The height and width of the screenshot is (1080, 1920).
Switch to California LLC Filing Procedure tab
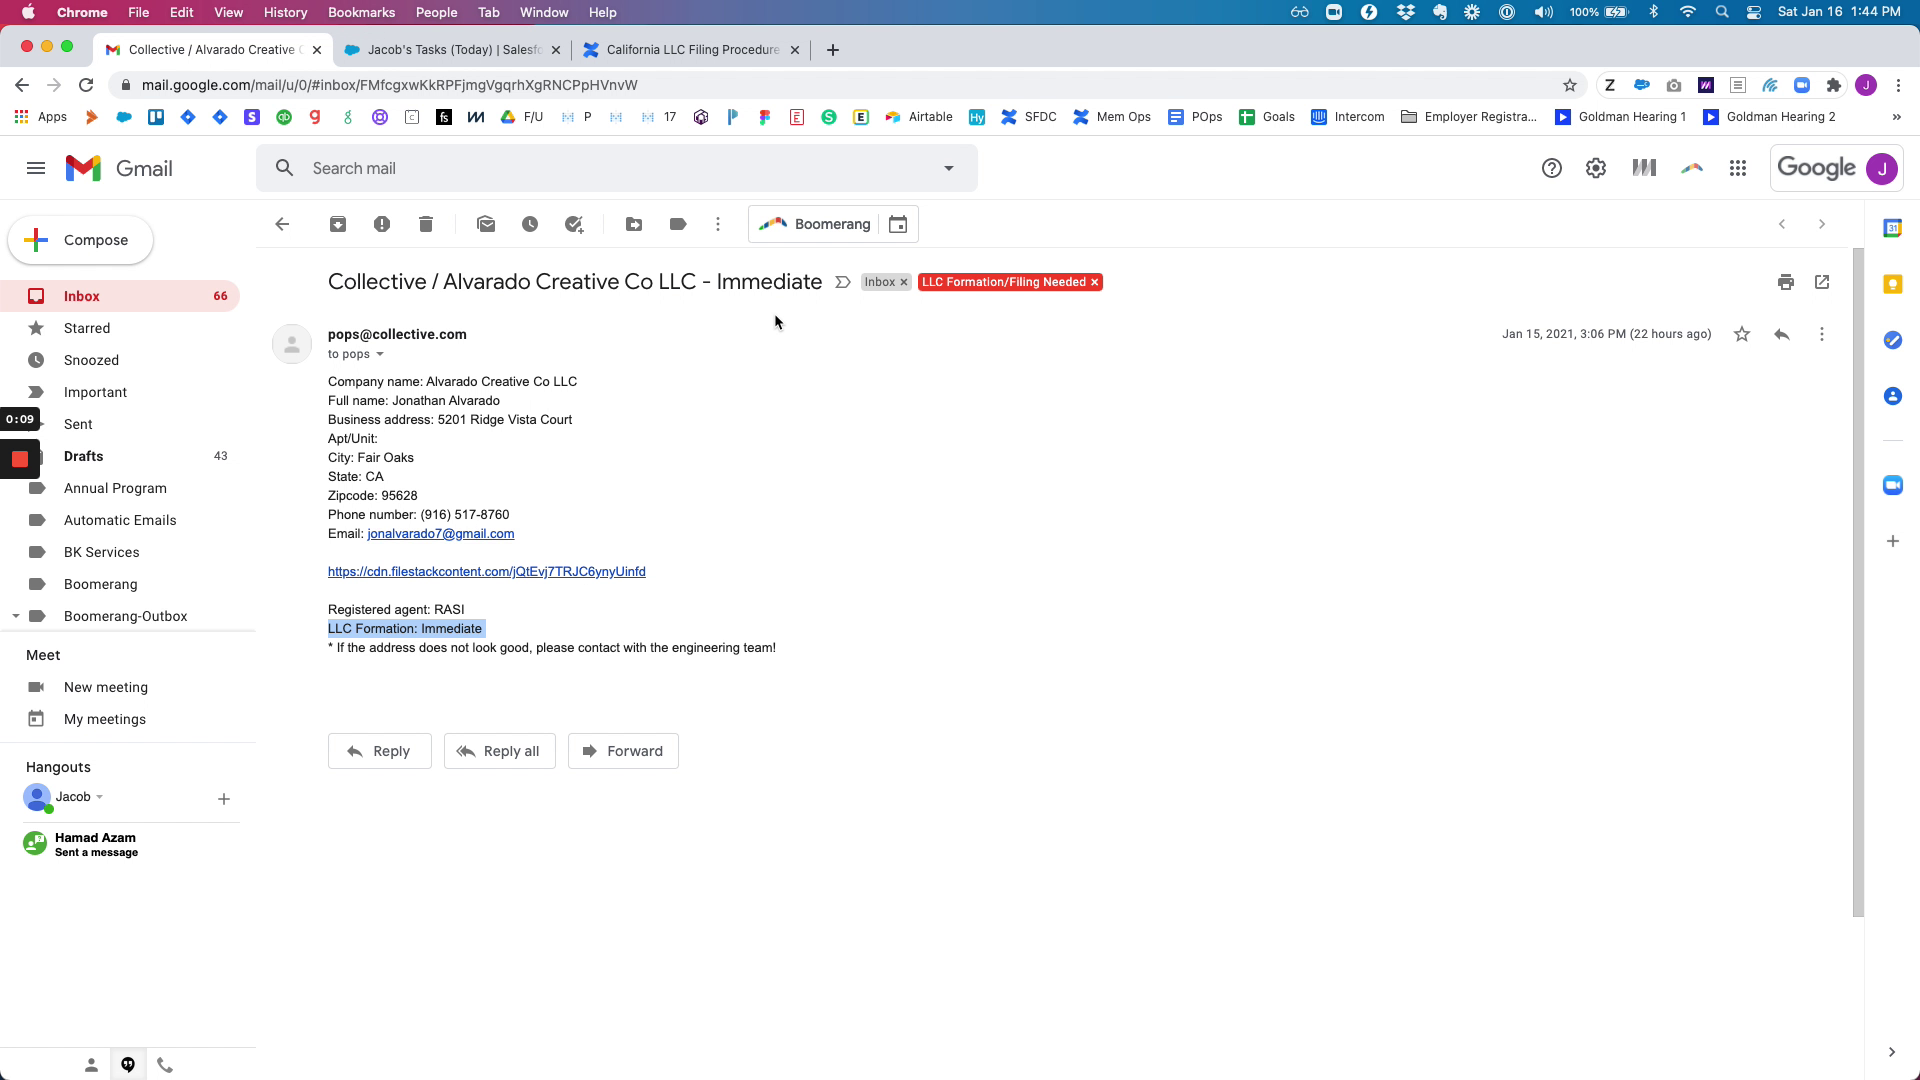click(692, 49)
